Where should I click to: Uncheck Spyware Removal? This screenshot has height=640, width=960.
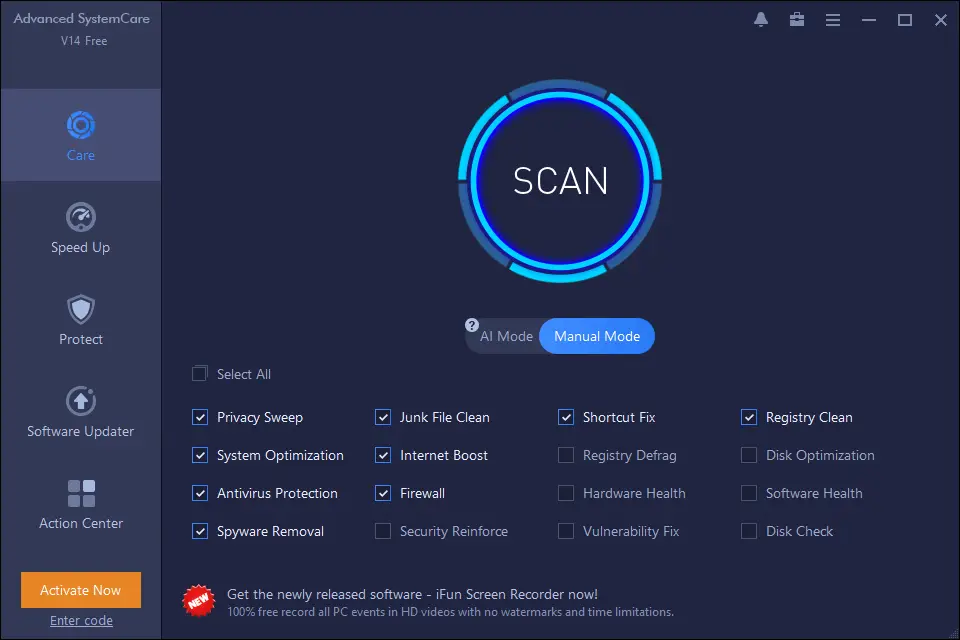(x=200, y=531)
